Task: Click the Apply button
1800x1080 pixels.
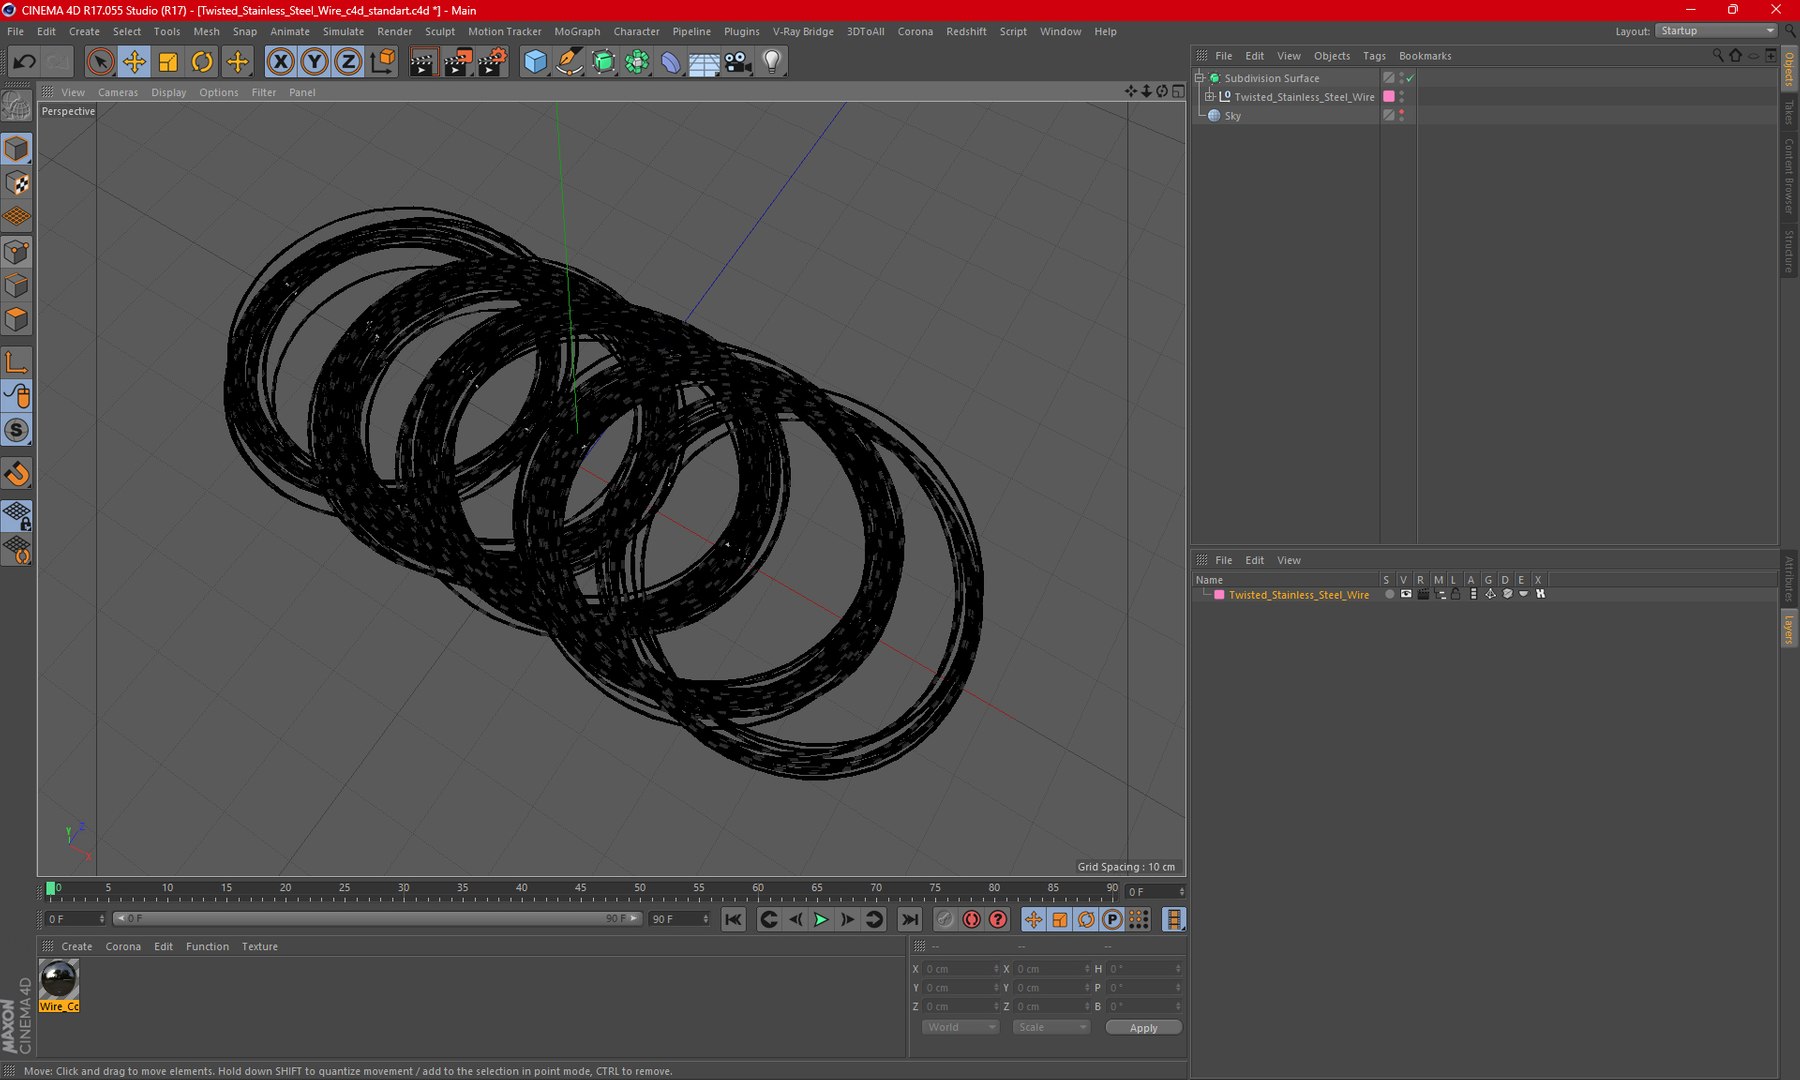Action: coord(1143,1028)
